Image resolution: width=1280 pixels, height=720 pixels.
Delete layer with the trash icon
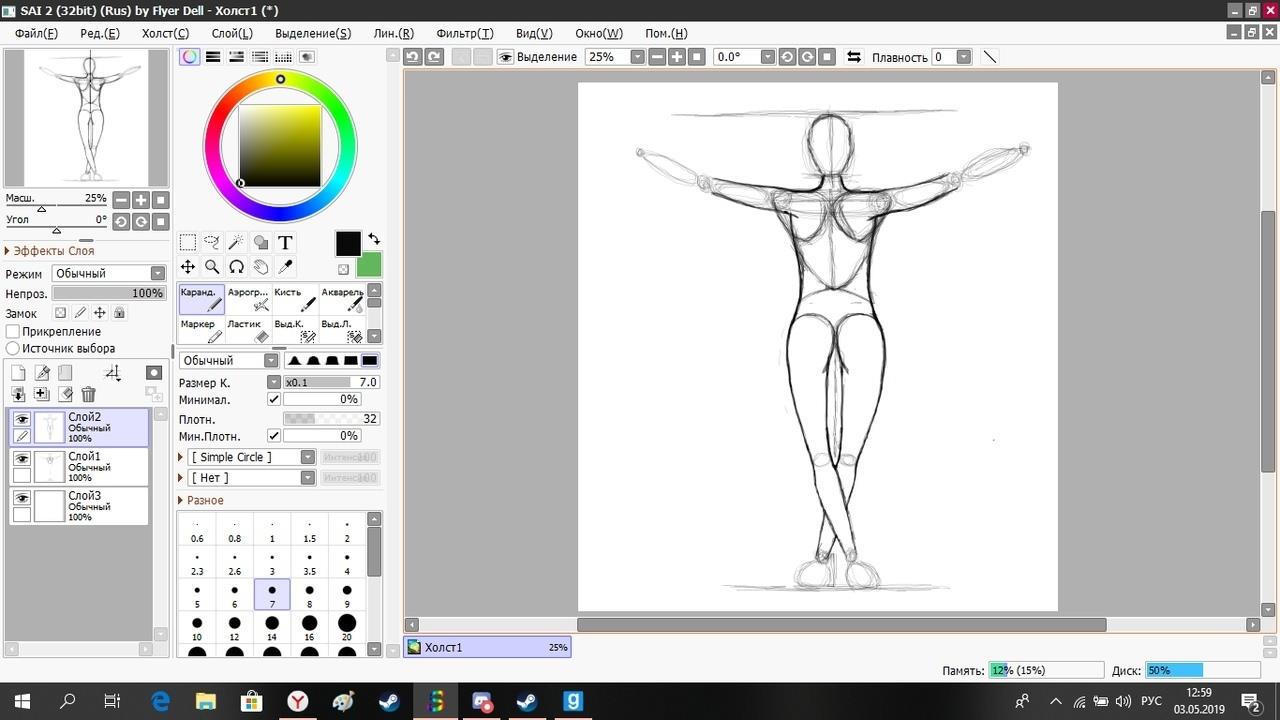pos(88,395)
